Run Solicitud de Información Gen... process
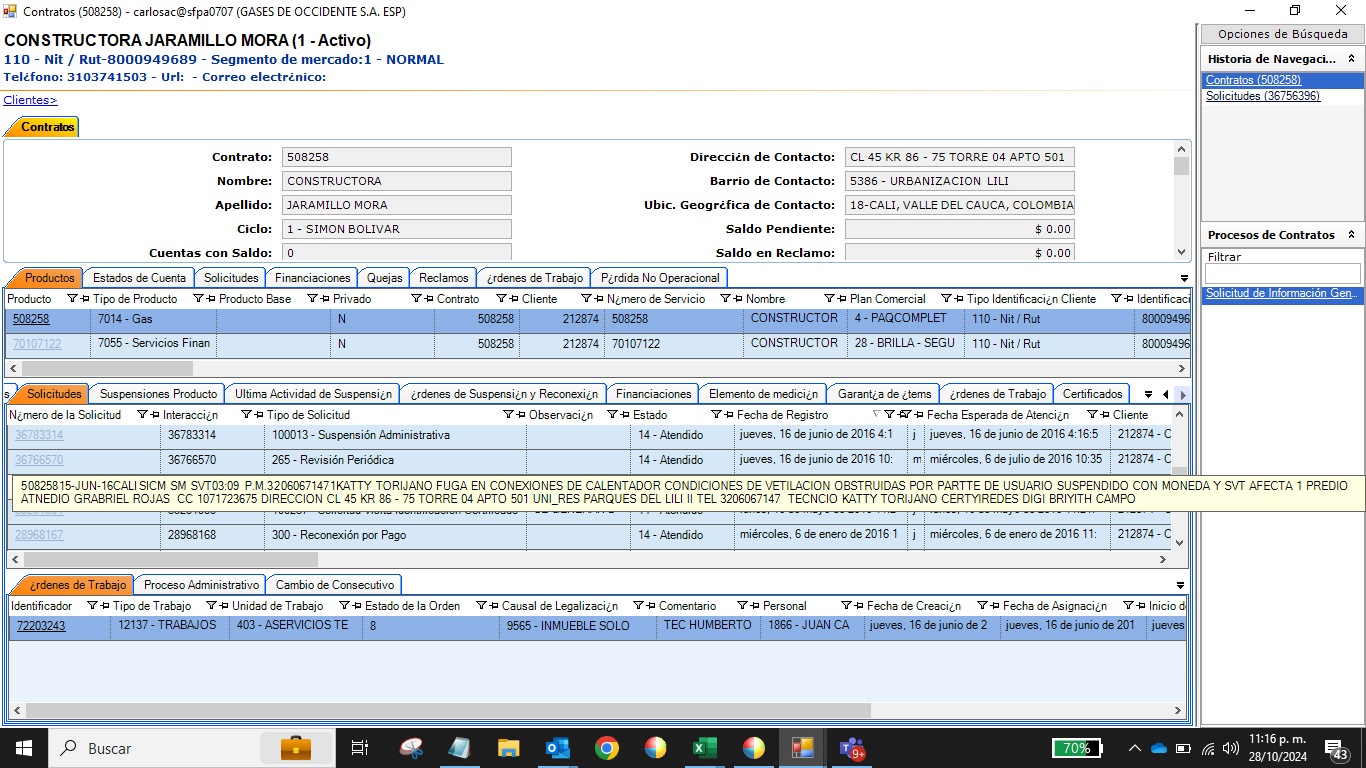The width and height of the screenshot is (1366, 768). pyautogui.click(x=1282, y=294)
